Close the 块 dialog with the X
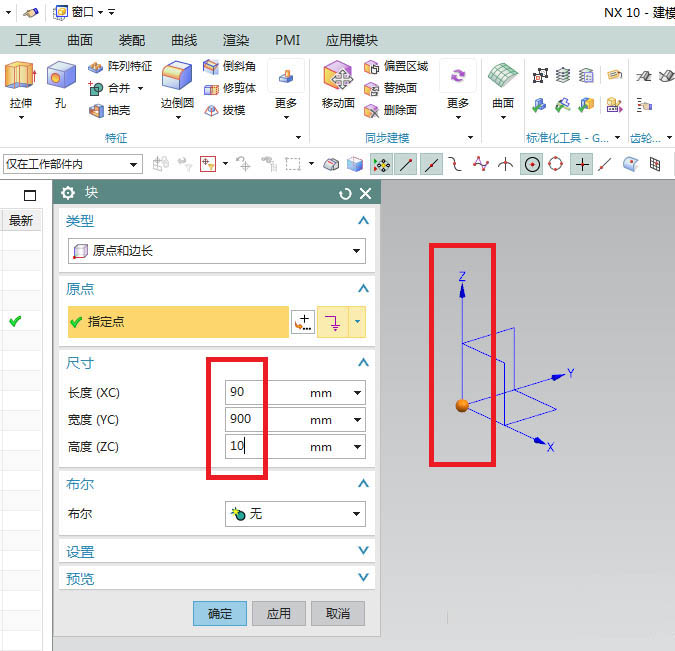The height and width of the screenshot is (651, 675). tap(365, 194)
